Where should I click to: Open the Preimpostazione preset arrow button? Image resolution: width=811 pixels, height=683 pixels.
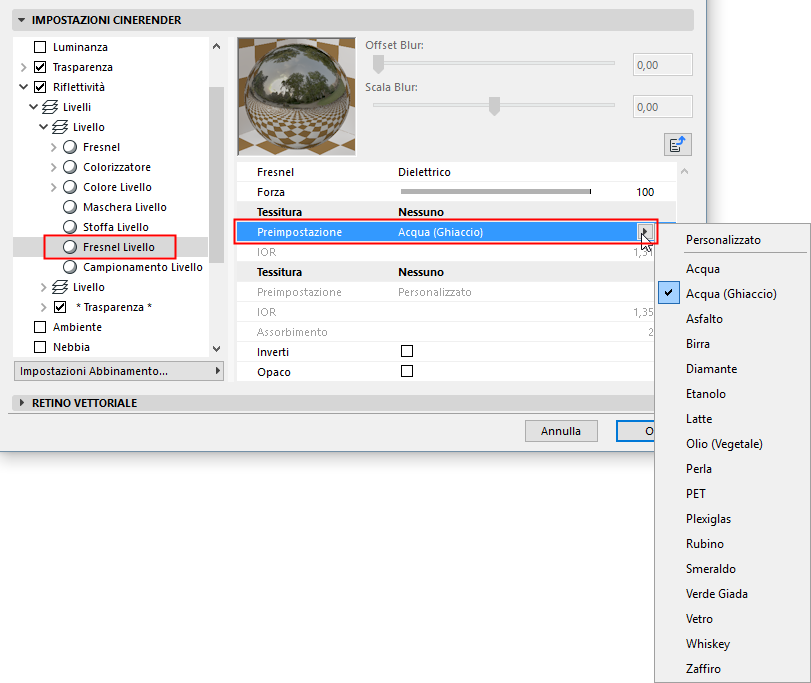[645, 232]
